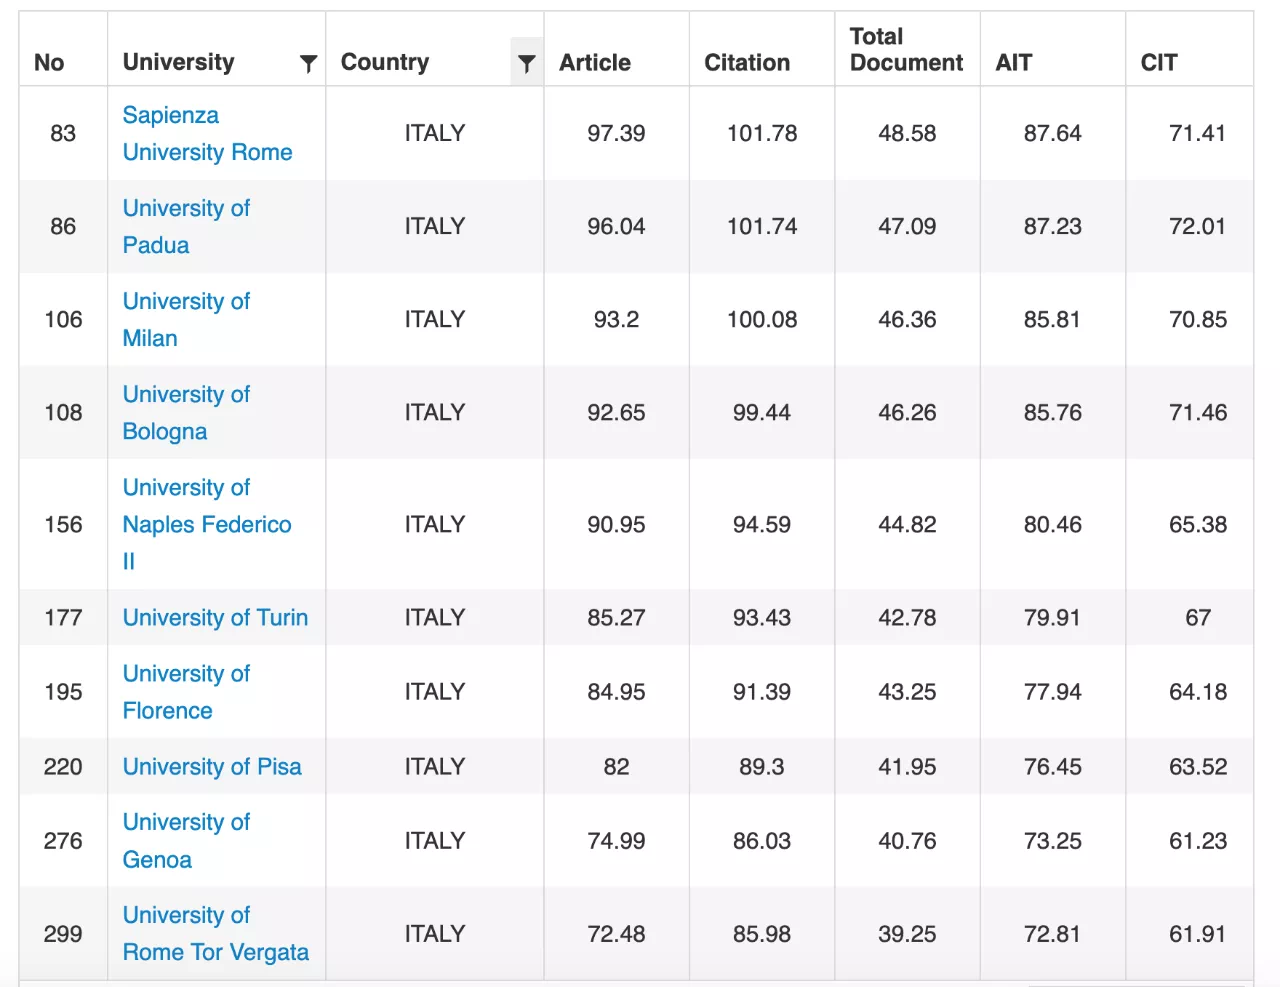Open the University of Florence link
This screenshot has height=987, width=1280.
(186, 692)
